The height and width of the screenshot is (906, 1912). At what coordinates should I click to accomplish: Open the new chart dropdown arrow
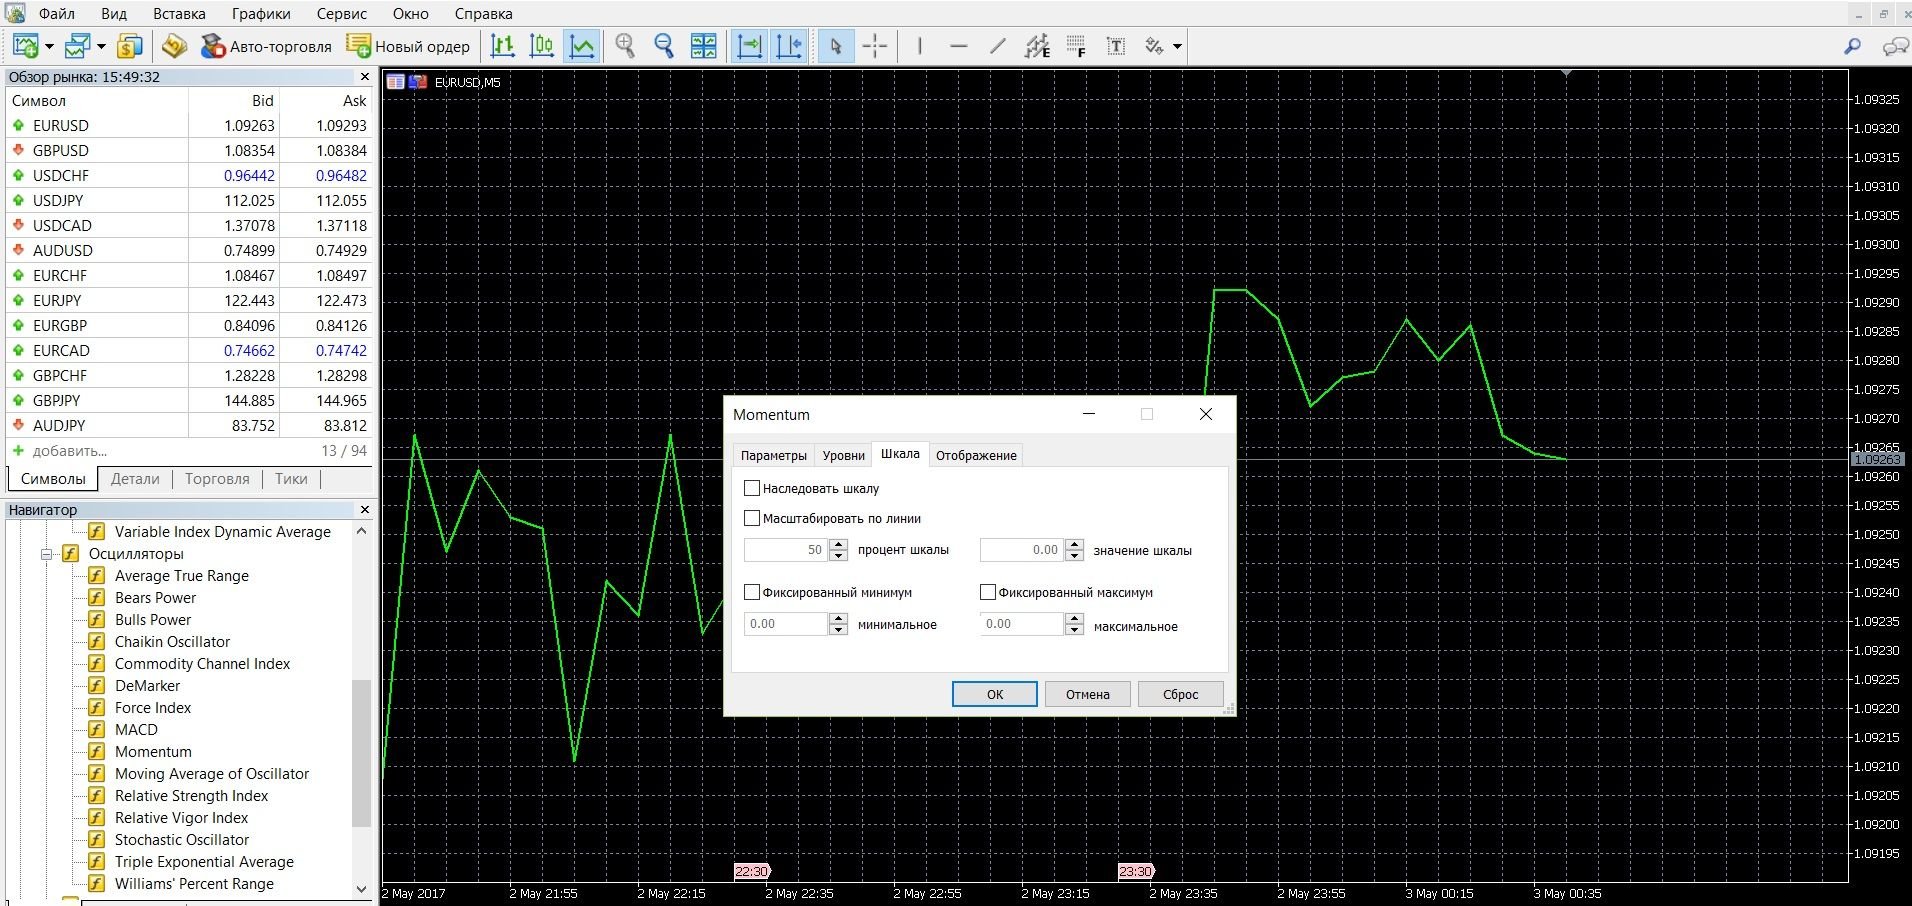pos(49,46)
